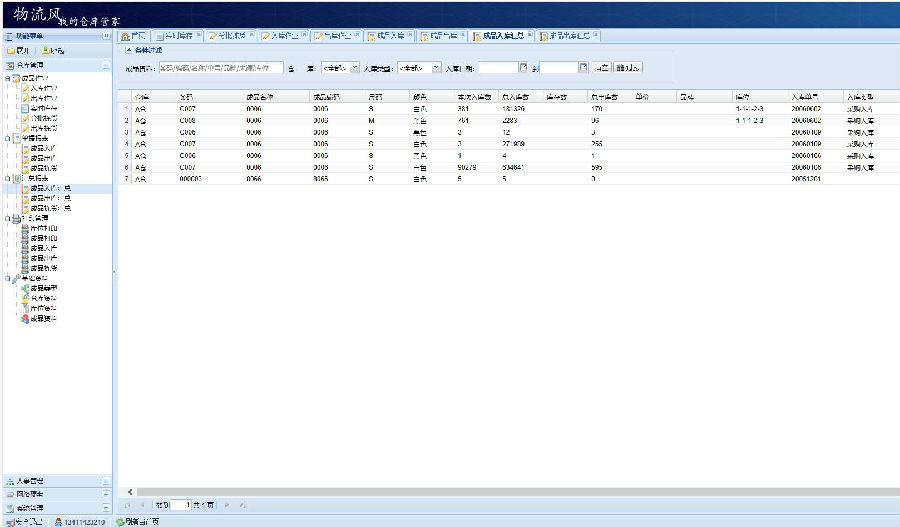Focus the page number field in the pager
Image resolution: width=900 pixels, height=527 pixels.
point(180,505)
